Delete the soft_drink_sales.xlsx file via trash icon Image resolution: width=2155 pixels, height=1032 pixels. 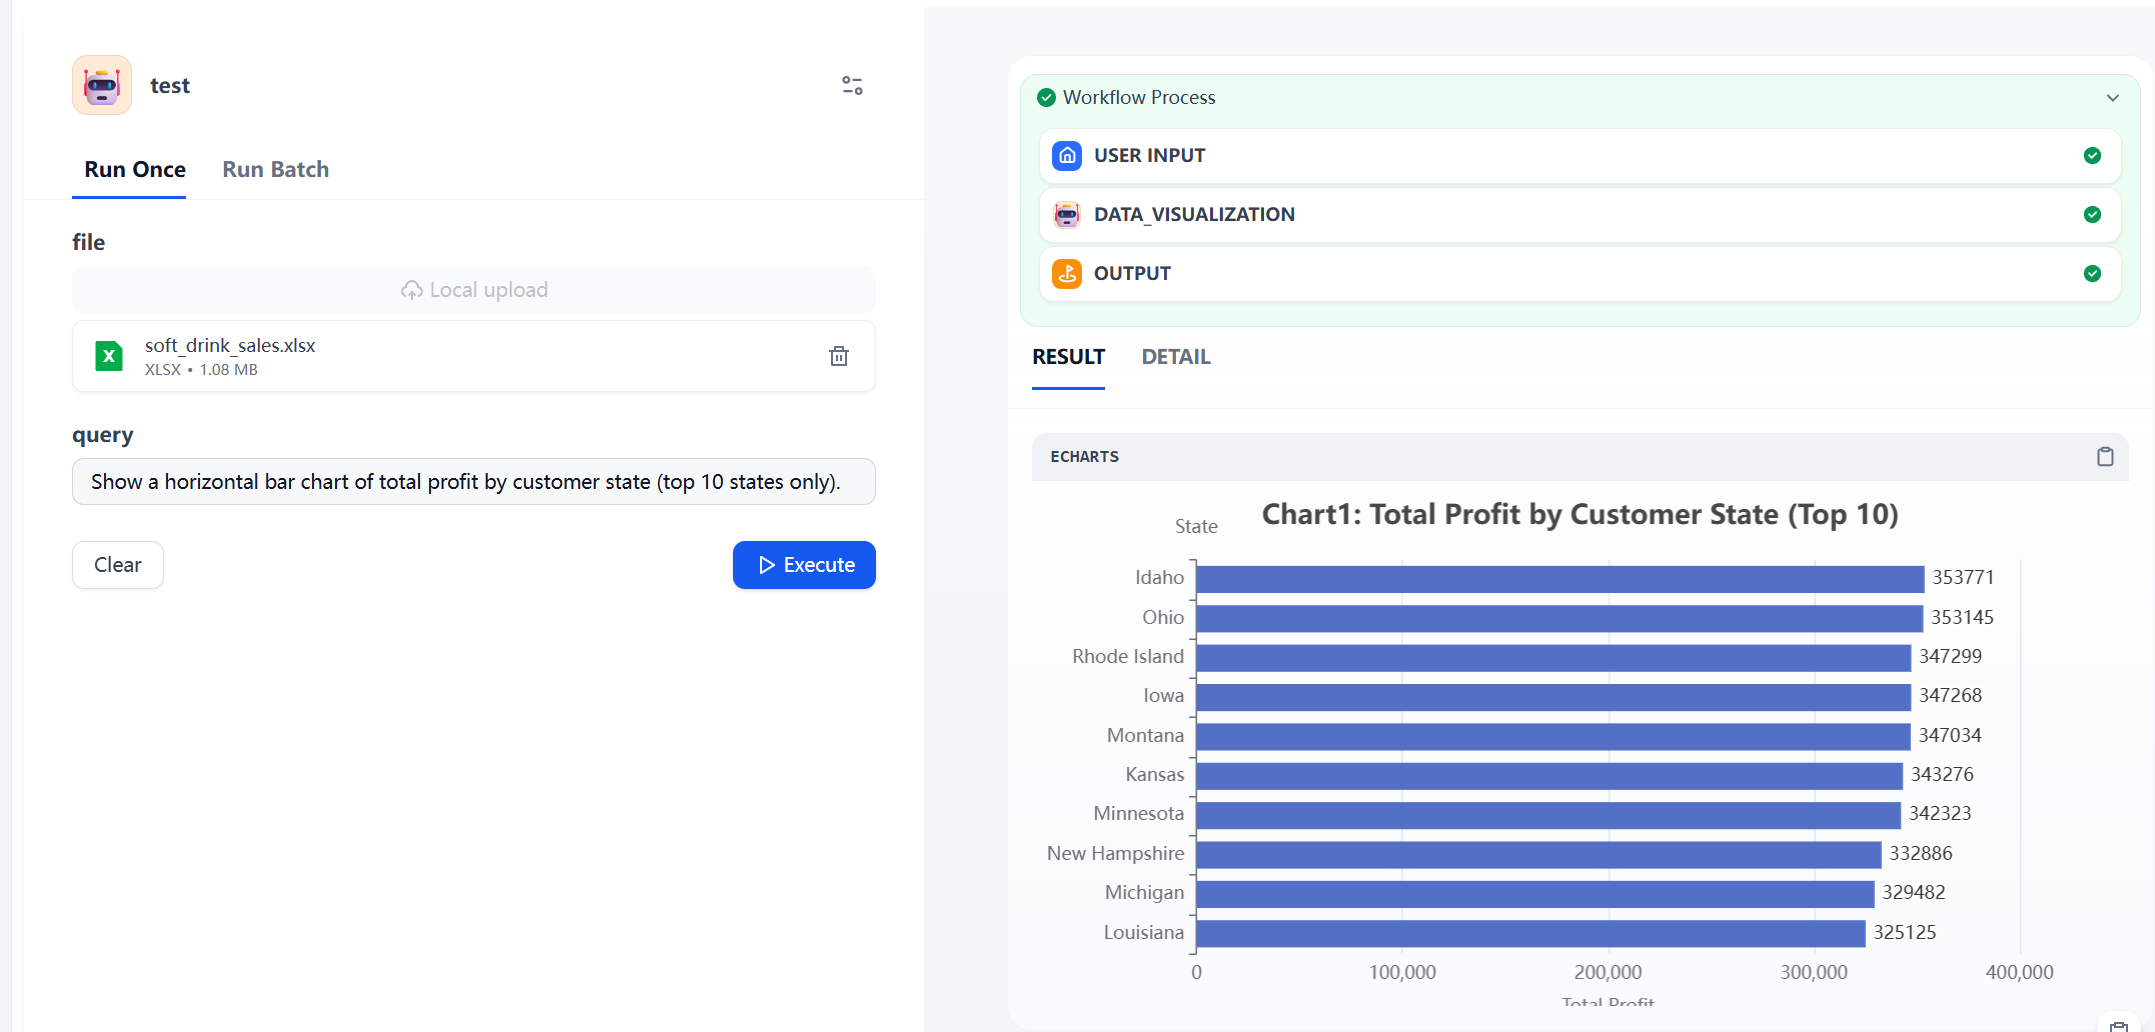click(839, 356)
